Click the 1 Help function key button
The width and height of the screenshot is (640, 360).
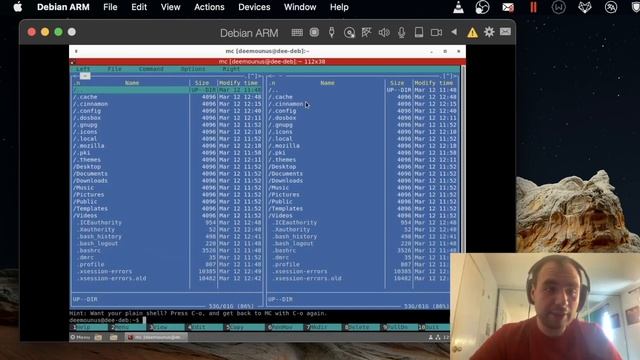89,327
